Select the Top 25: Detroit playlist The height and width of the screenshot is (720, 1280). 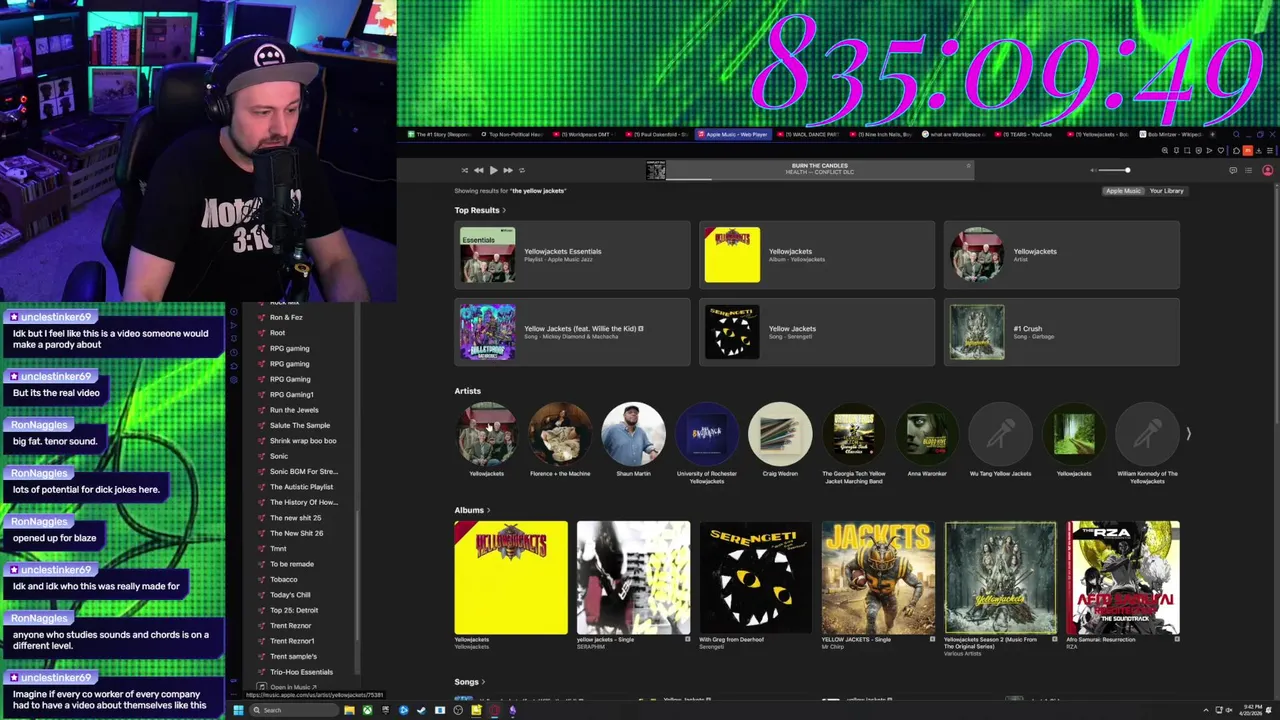(x=294, y=610)
